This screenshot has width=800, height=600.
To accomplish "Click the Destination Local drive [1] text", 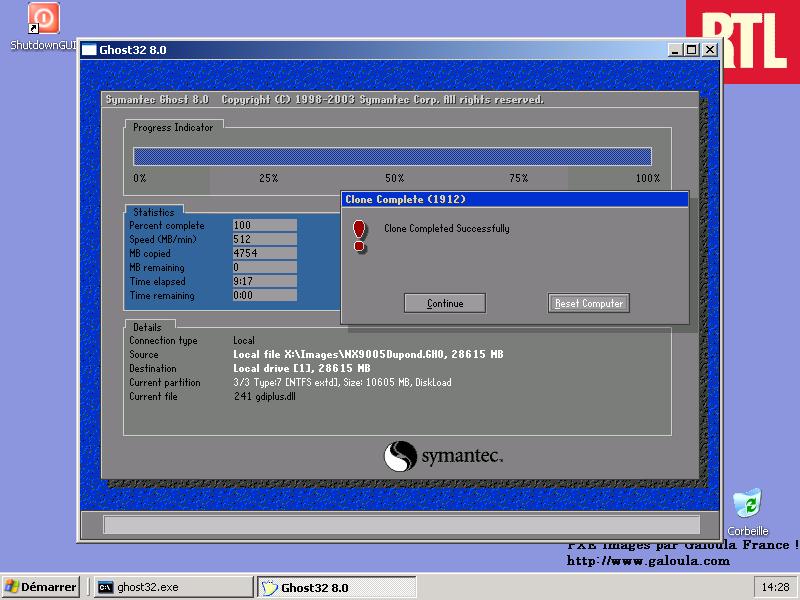I will pyautogui.click(x=302, y=368).
